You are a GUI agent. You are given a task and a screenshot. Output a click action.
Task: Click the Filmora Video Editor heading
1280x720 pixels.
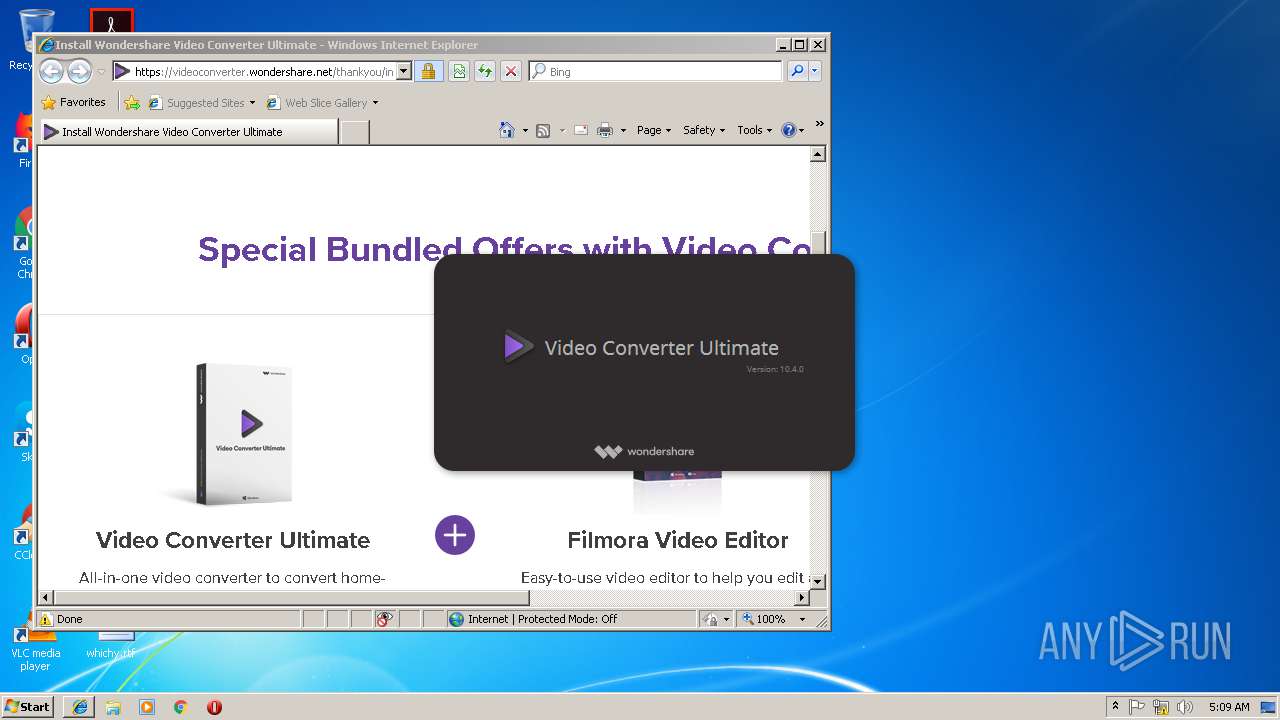click(678, 540)
